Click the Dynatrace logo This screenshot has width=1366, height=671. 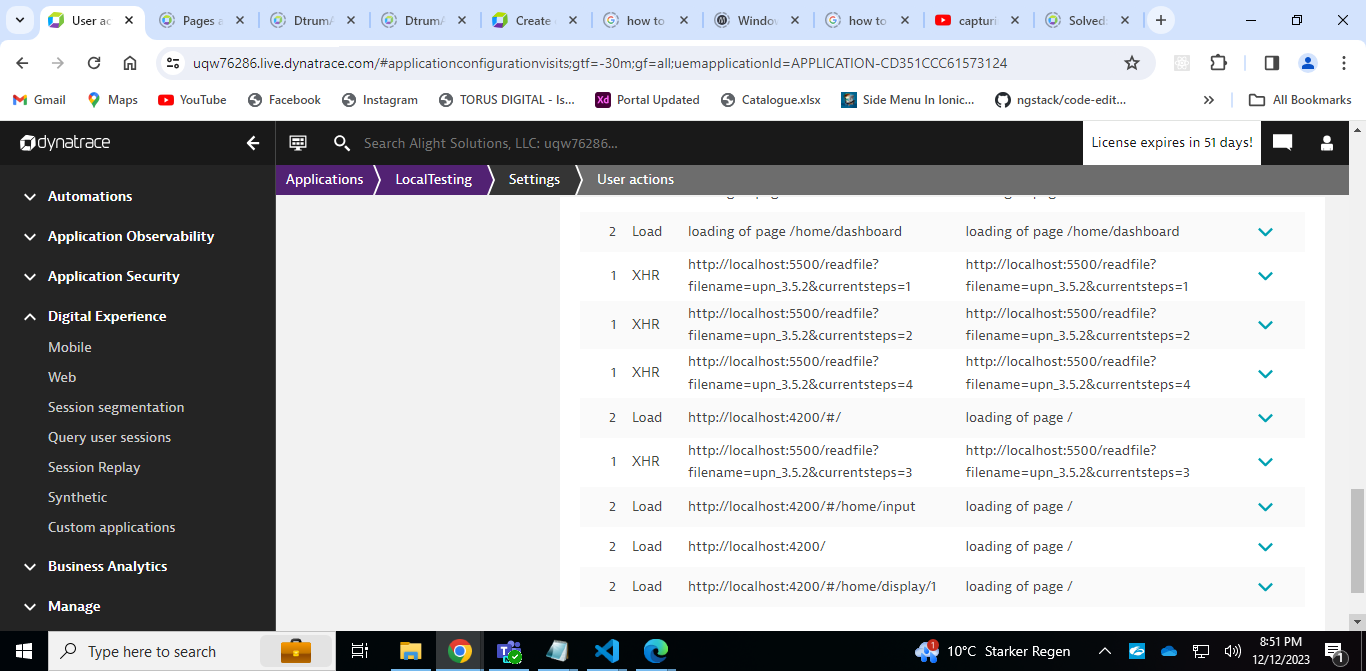tap(64, 142)
